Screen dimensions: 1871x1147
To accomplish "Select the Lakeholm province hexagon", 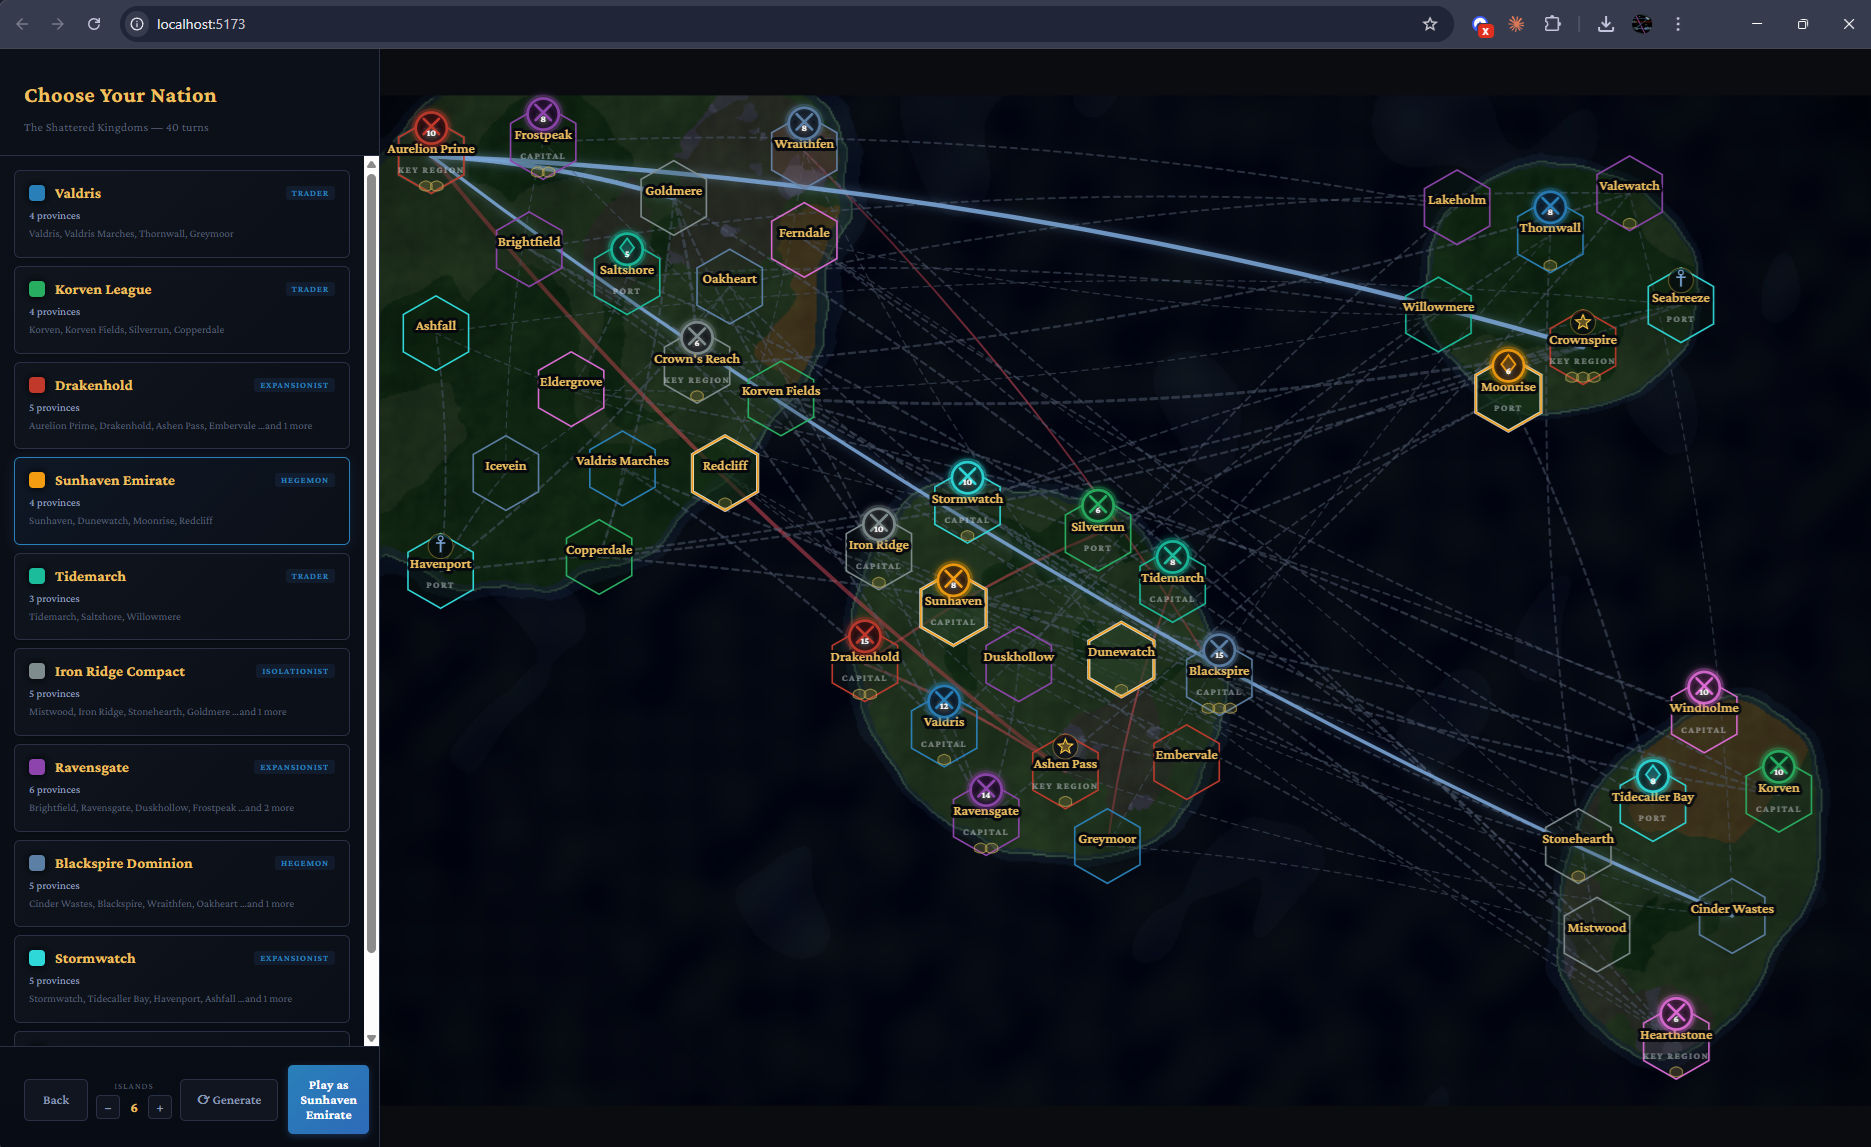I will (x=1457, y=207).
